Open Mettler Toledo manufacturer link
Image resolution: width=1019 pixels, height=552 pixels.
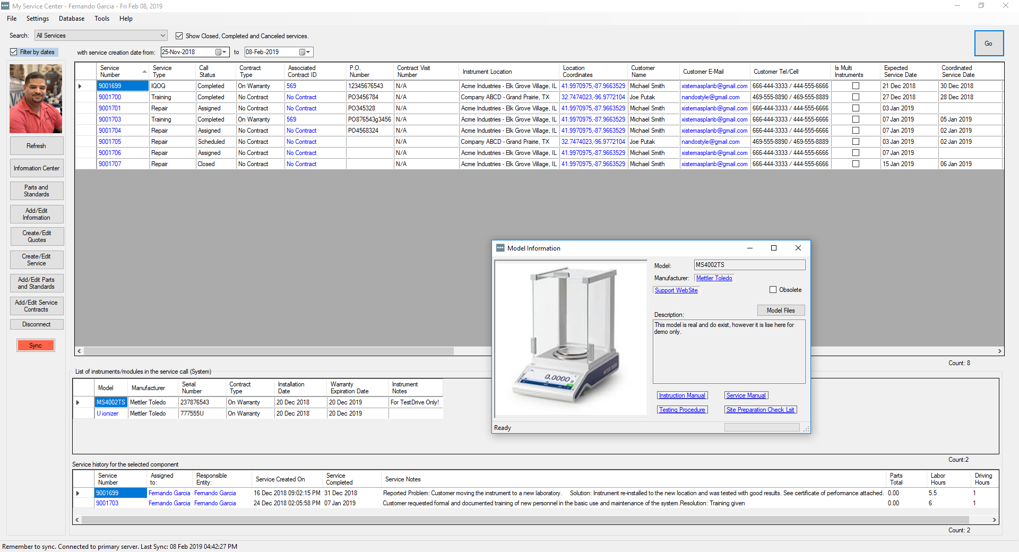coord(714,278)
